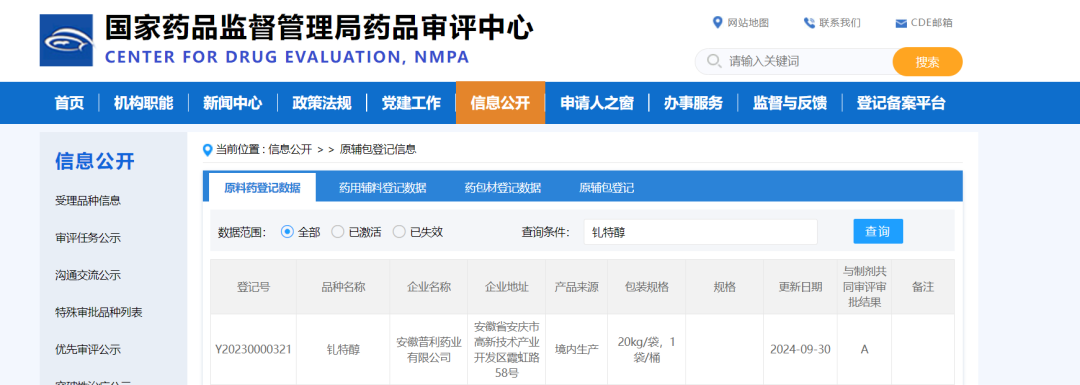Image resolution: width=1080 pixels, height=385 pixels.
Task: Open the 监督与反馈 menu
Action: pos(789,103)
